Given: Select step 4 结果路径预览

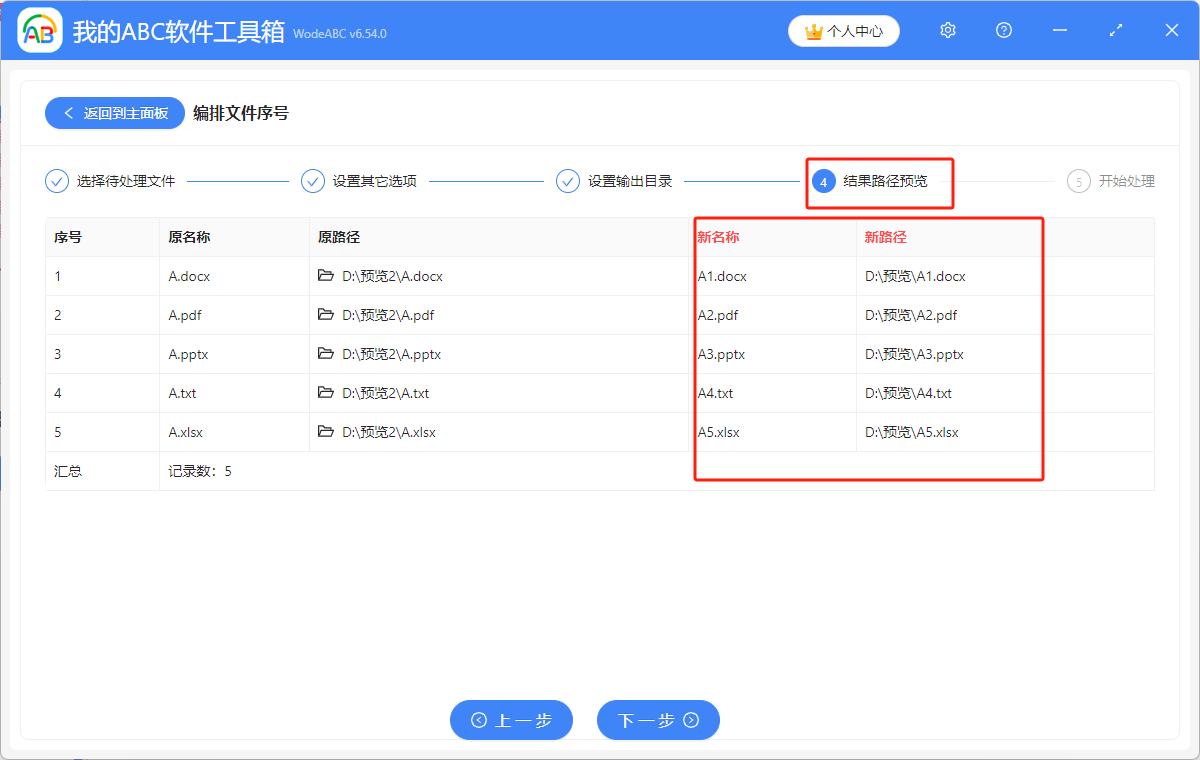Looking at the screenshot, I should (870, 182).
